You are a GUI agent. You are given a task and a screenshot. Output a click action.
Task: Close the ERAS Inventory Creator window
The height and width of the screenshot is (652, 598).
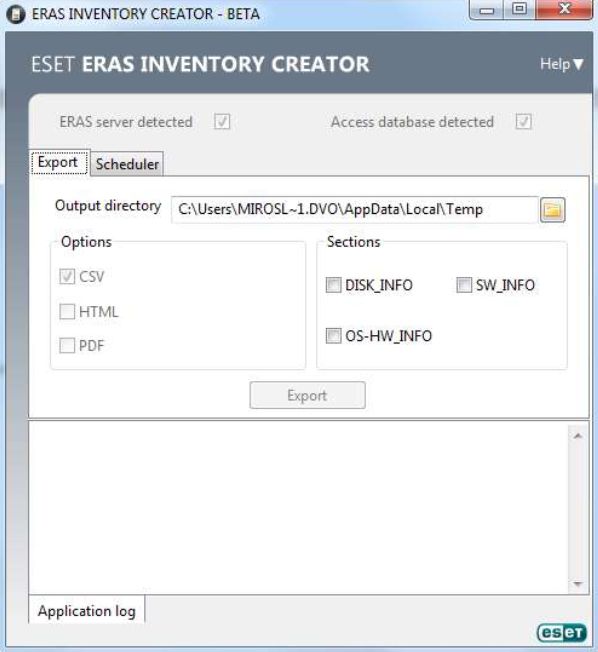click(x=564, y=9)
